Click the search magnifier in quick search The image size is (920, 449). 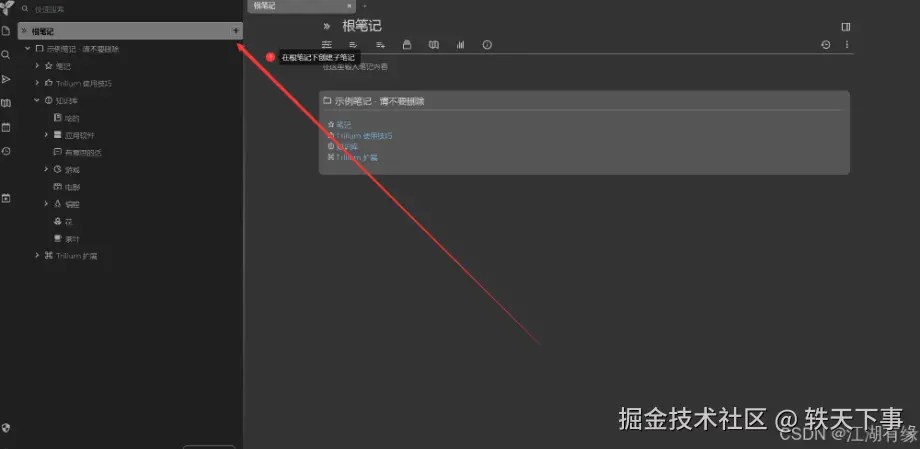pos(25,9)
